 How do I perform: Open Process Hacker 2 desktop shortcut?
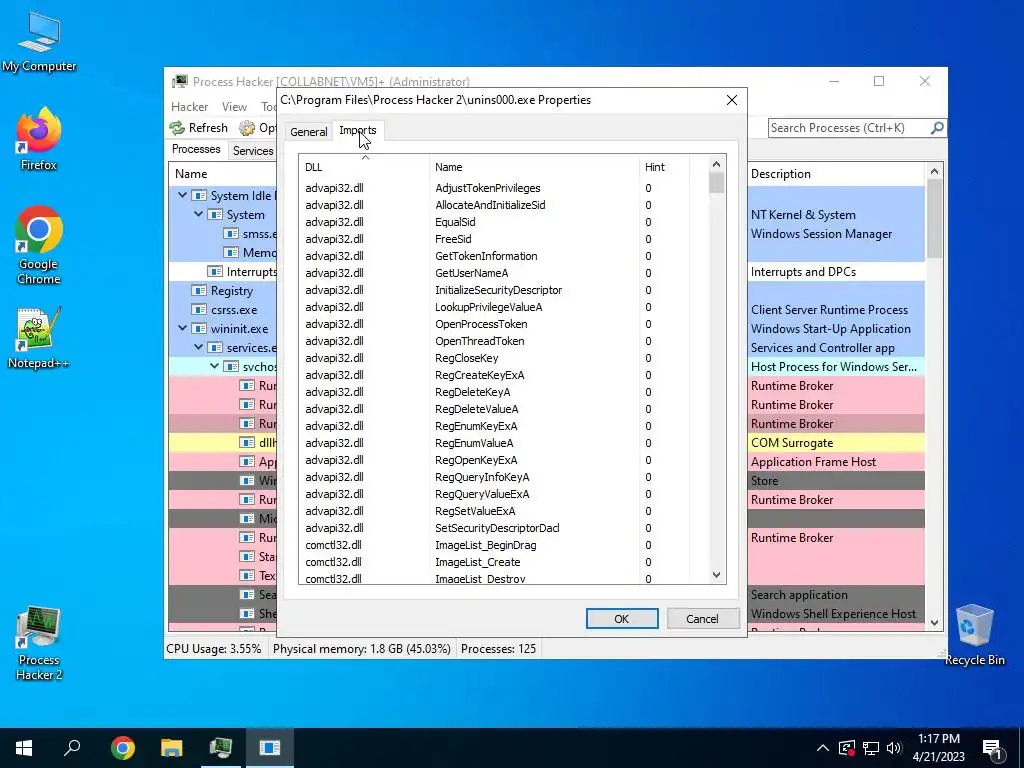(39, 643)
